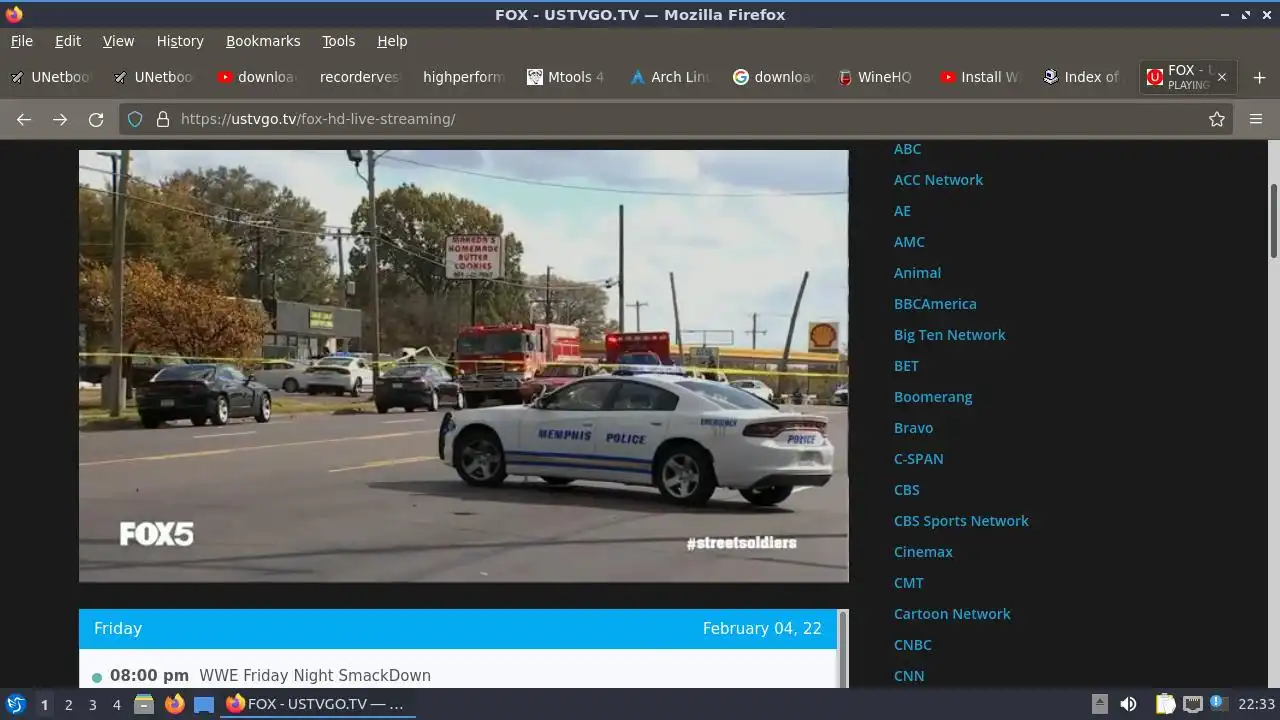Switch to the Mtools tab
Screen dimensions: 1280x720
pyautogui.click(x=567, y=77)
